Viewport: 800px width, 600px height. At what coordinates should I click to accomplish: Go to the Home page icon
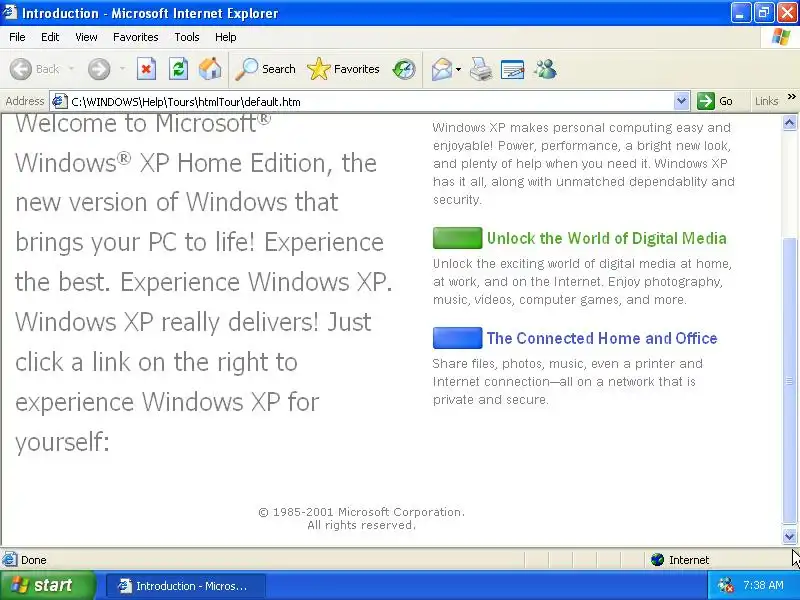click(x=210, y=69)
